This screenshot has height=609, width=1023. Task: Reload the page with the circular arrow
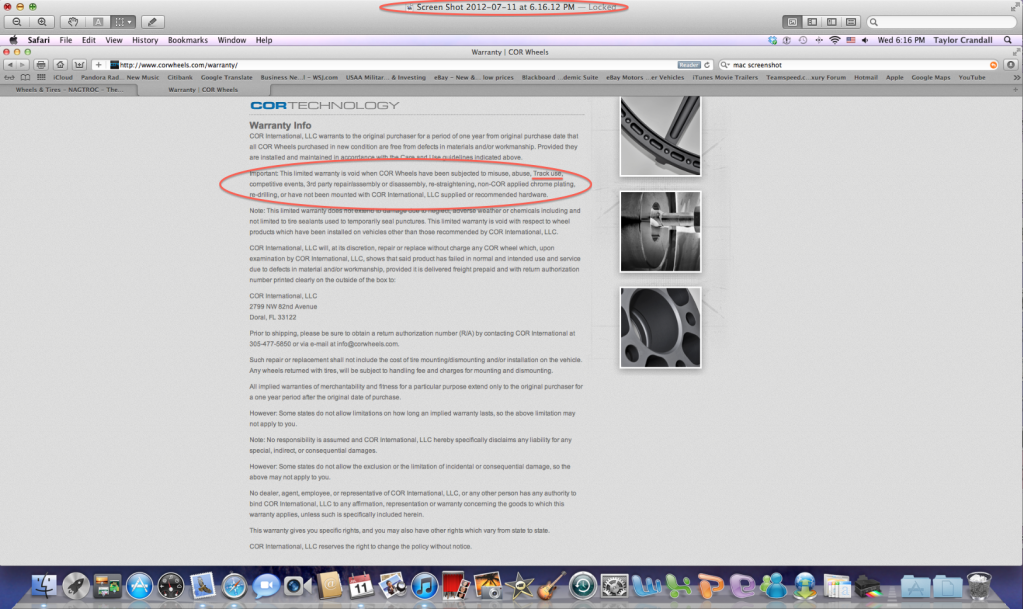[x=707, y=65]
